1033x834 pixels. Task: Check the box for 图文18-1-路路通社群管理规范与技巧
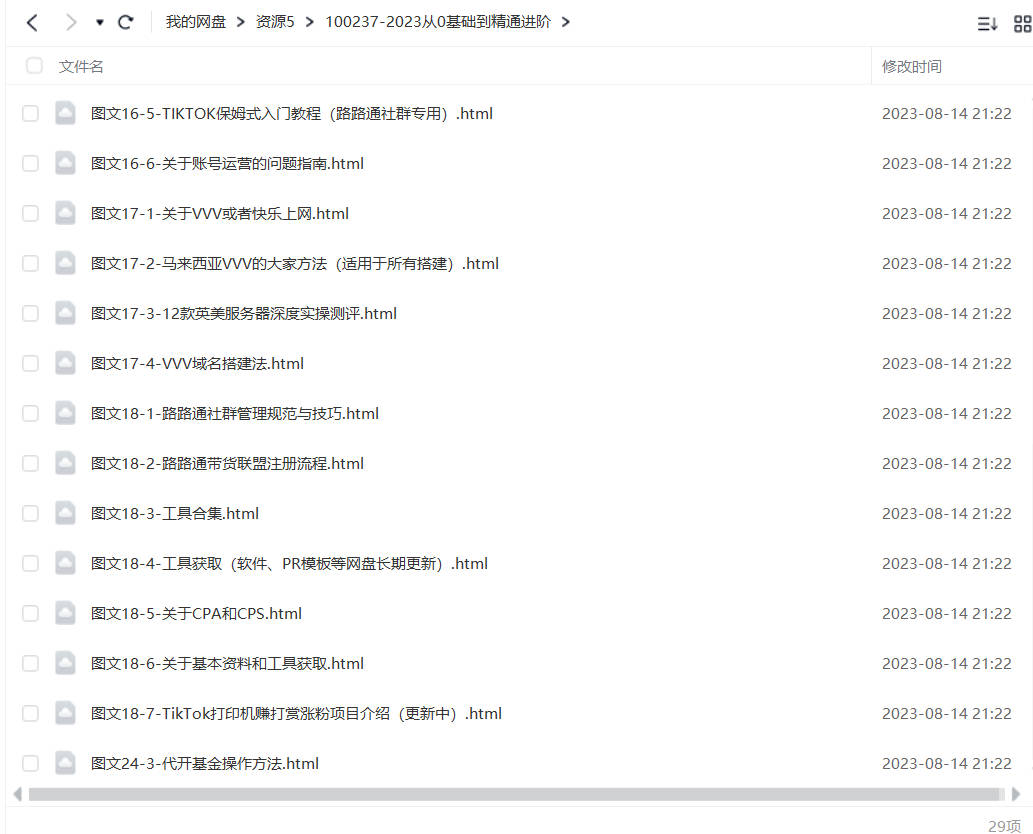point(30,414)
